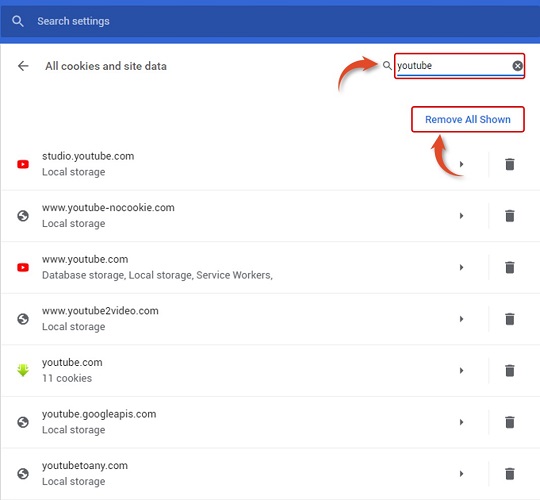540x500 pixels.
Task: Delete www.youtube-nocookie.com data using trash icon
Action: point(510,216)
